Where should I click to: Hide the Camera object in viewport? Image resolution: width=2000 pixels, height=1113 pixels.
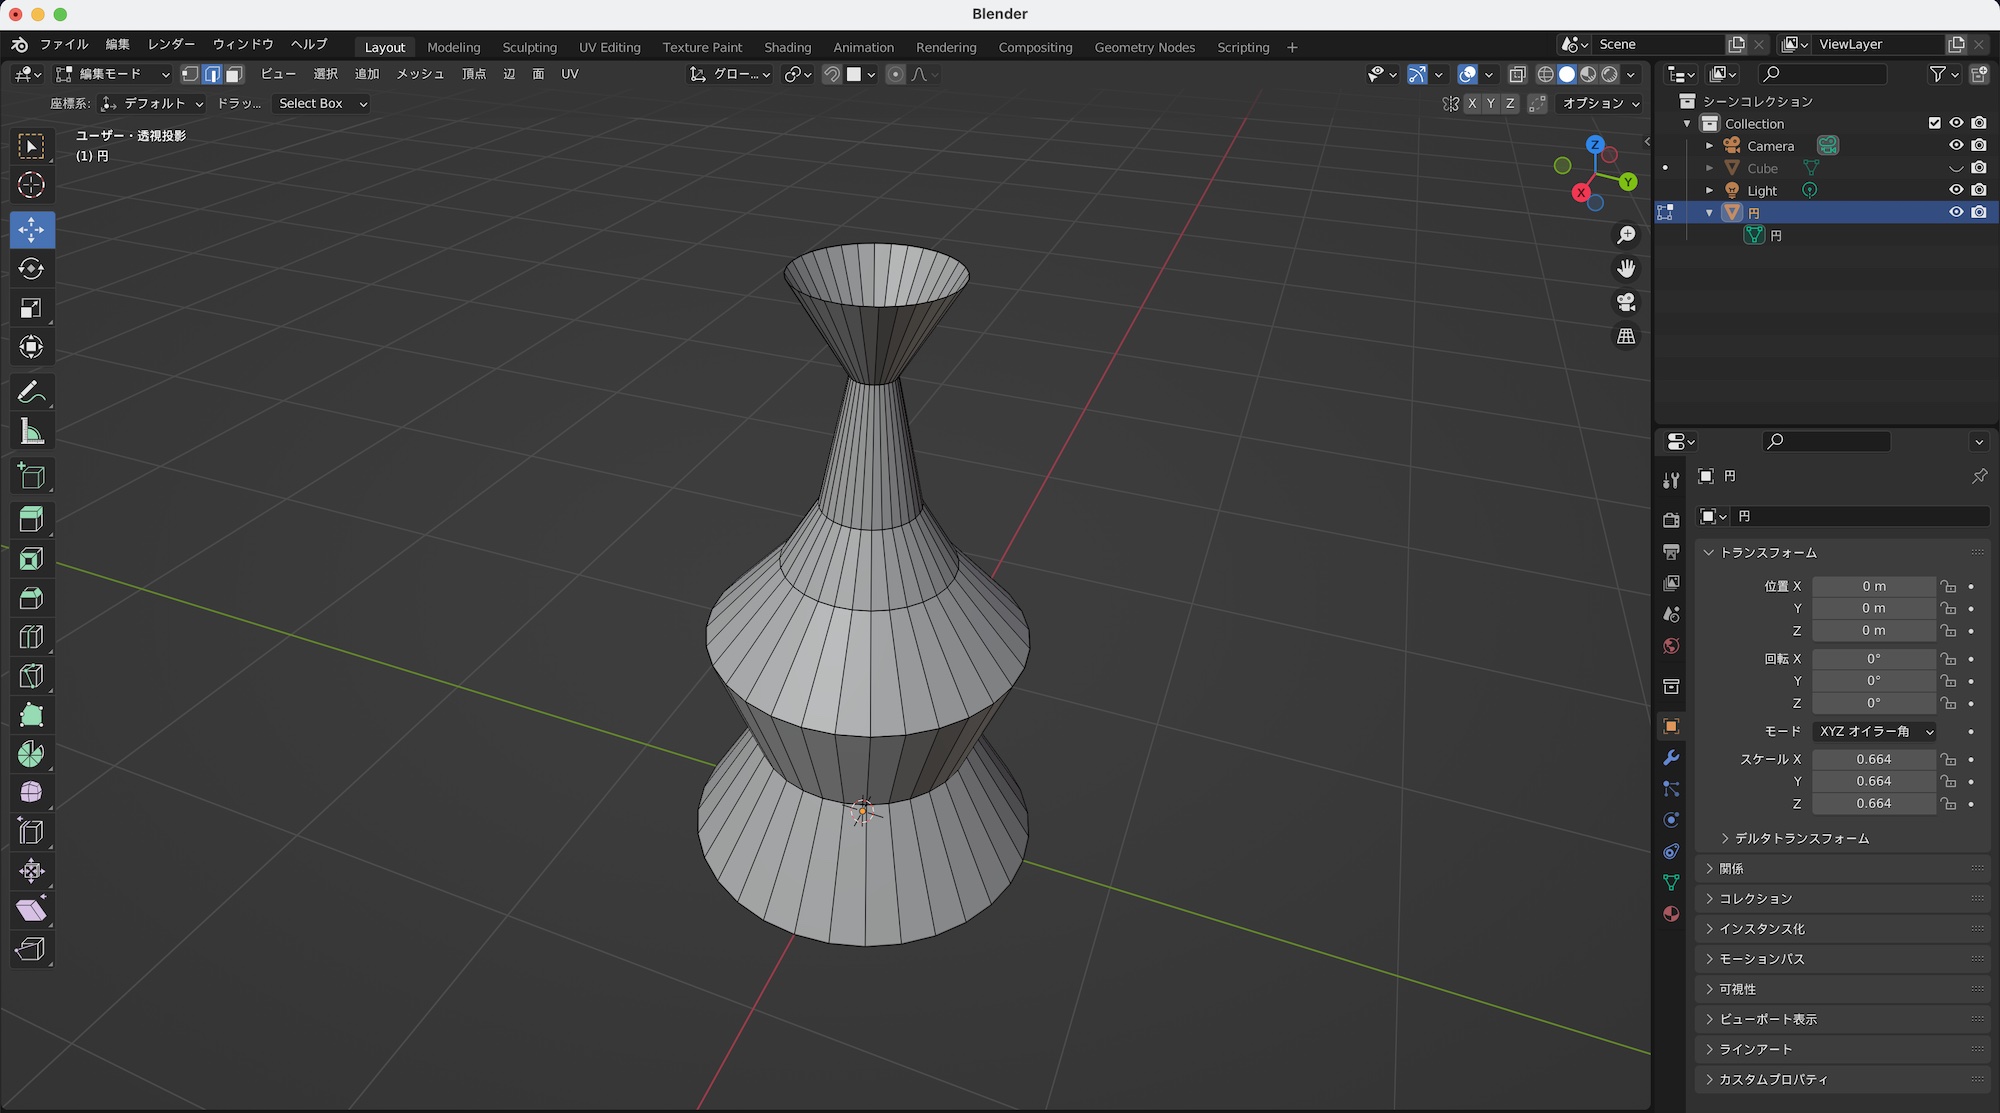click(1956, 146)
